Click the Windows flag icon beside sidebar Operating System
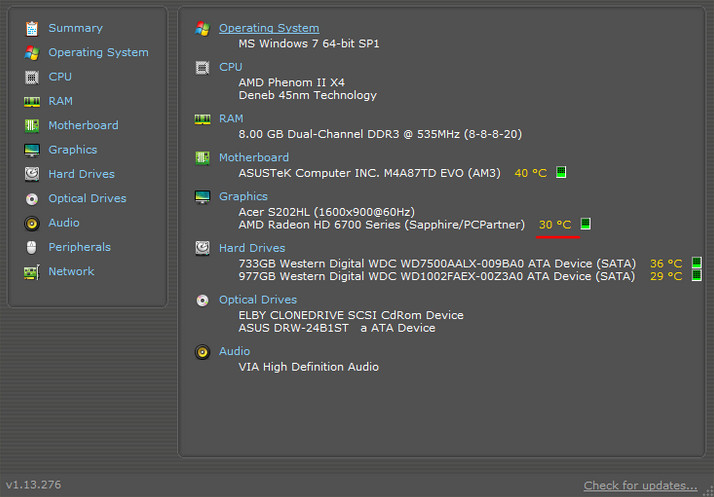Image resolution: width=714 pixels, height=497 pixels. point(32,52)
